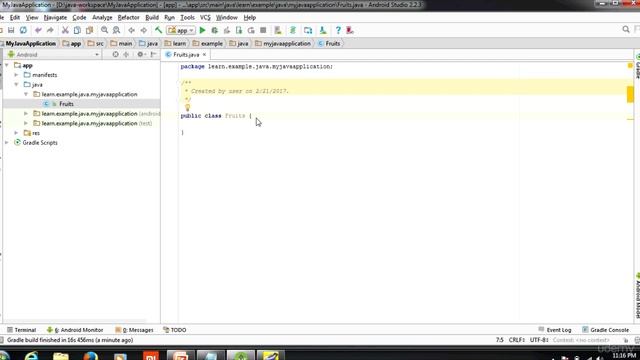Open project panel settings gear
Viewport: 640px width, 360px height.
coord(141,54)
